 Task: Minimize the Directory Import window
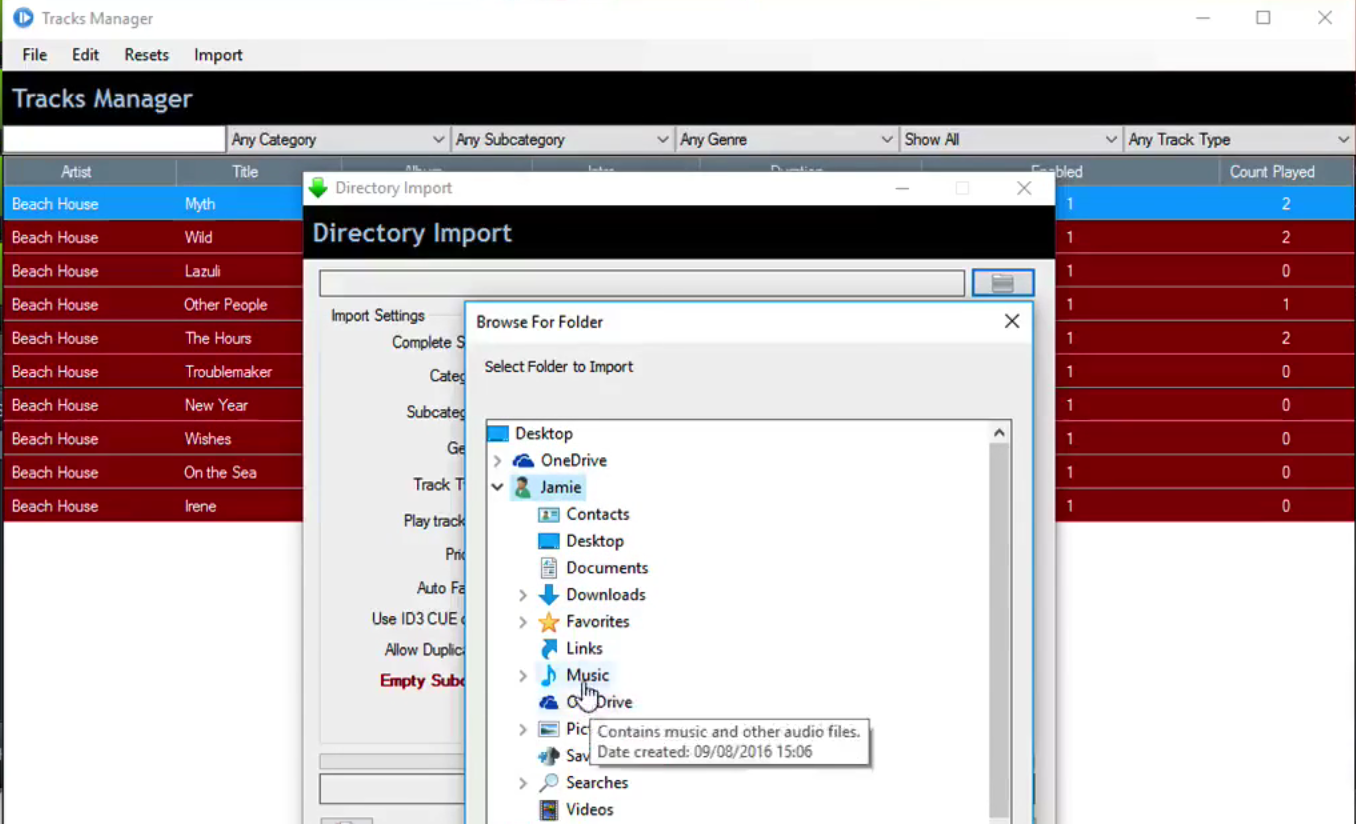[902, 188]
